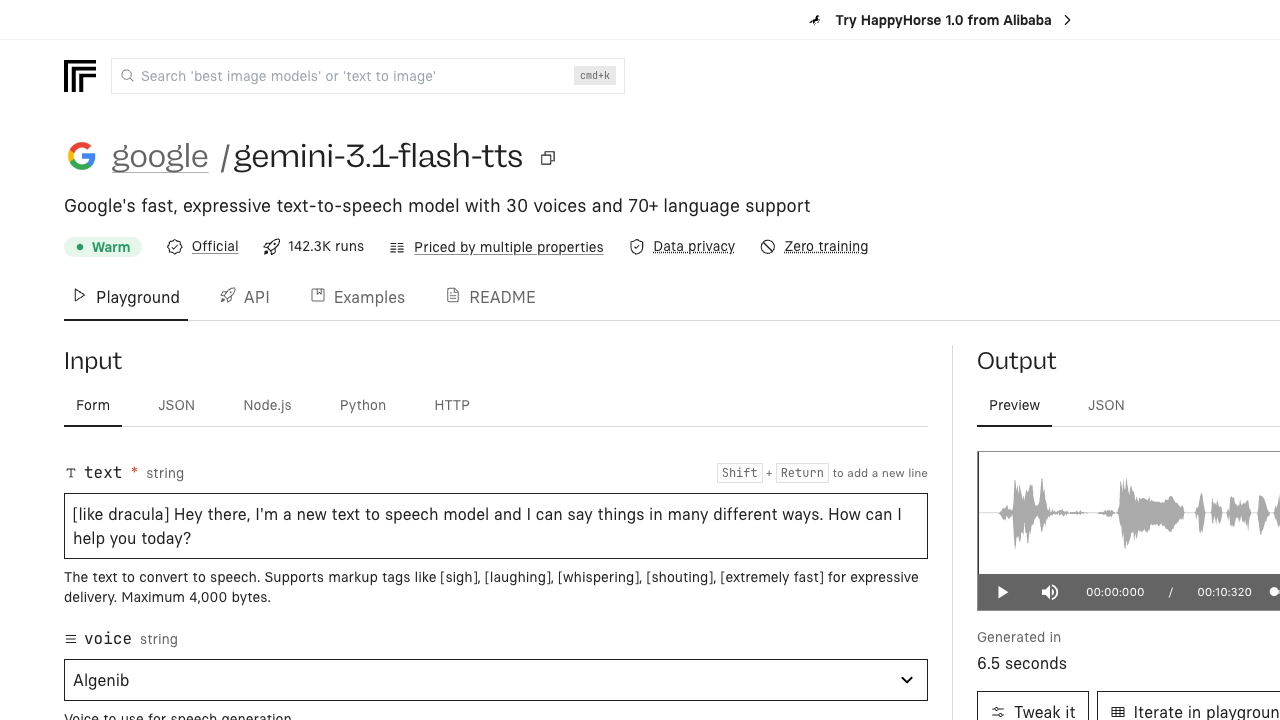This screenshot has width=1280, height=720.
Task: Select the JSON output tab
Action: pos(1106,405)
